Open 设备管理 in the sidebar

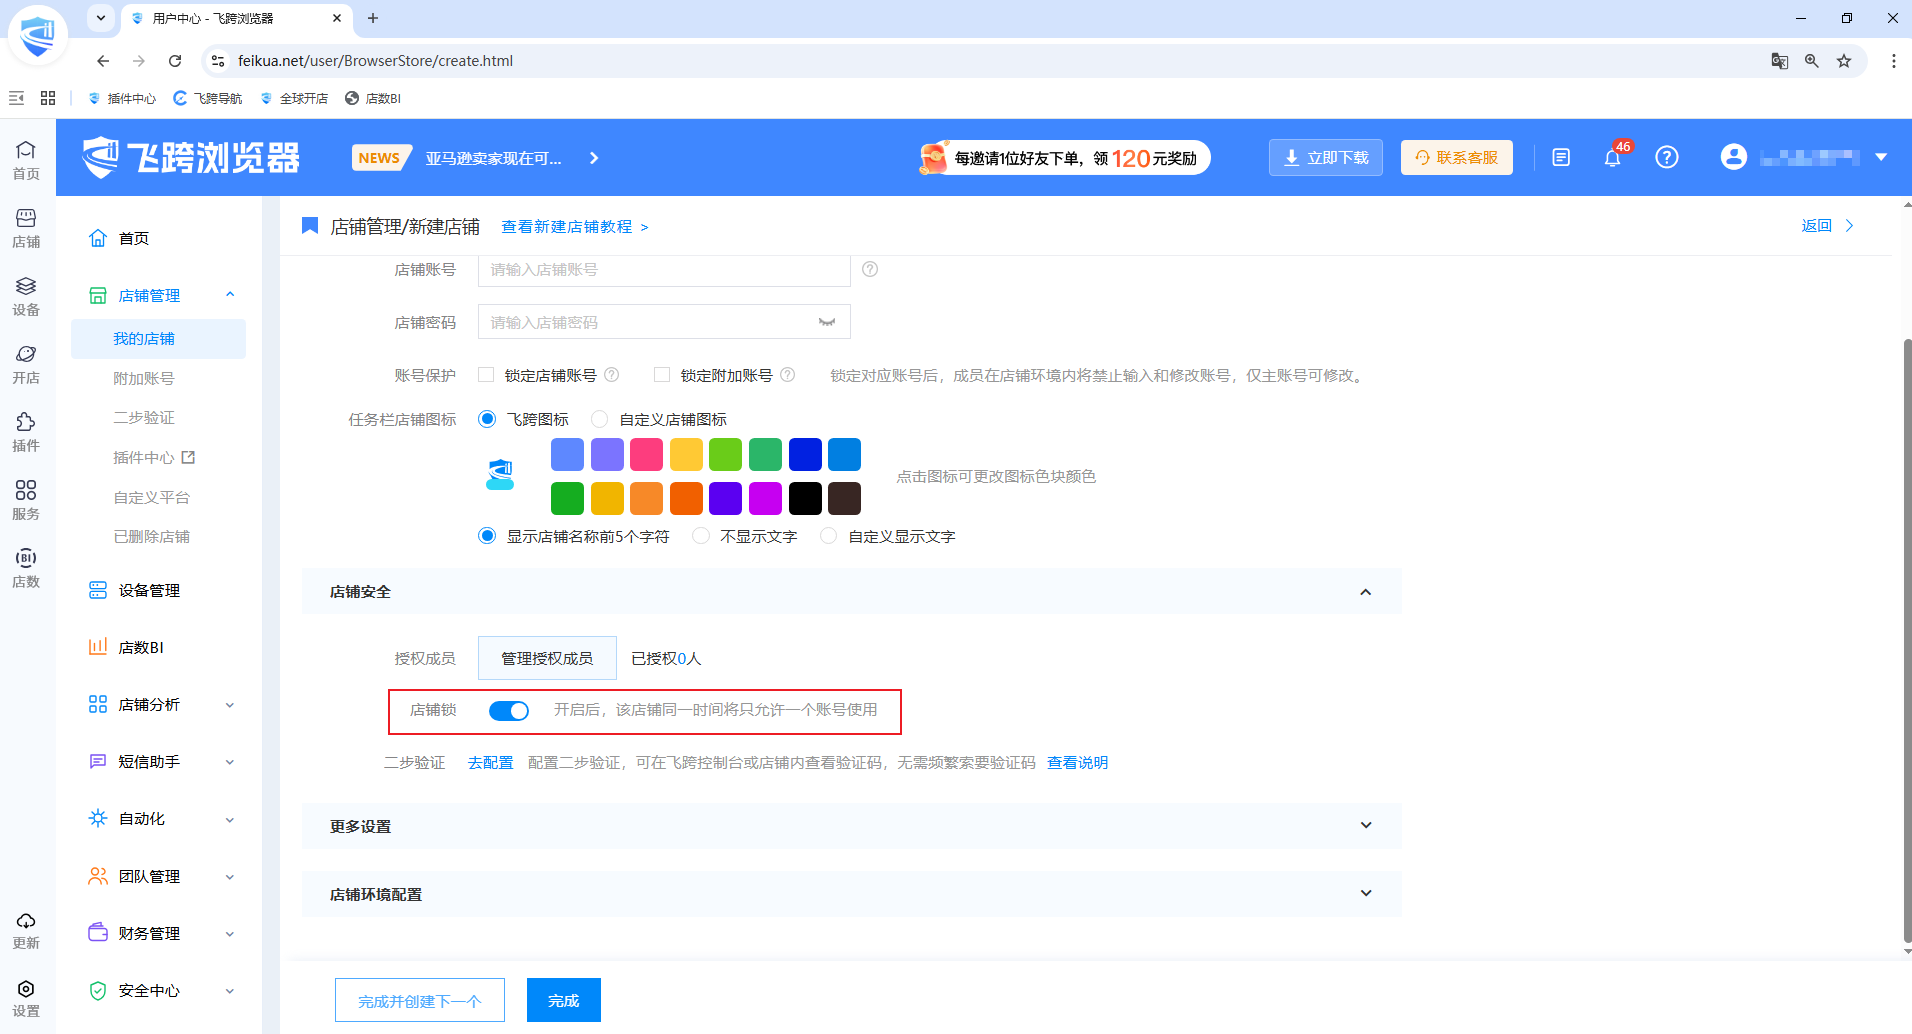[149, 591]
